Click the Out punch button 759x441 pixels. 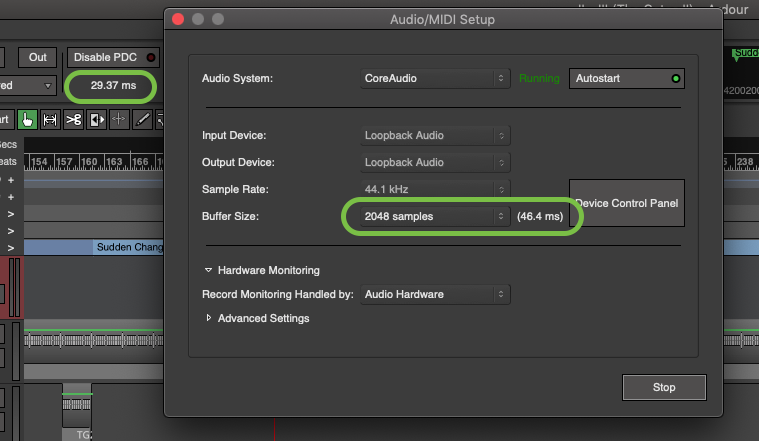coord(38,57)
